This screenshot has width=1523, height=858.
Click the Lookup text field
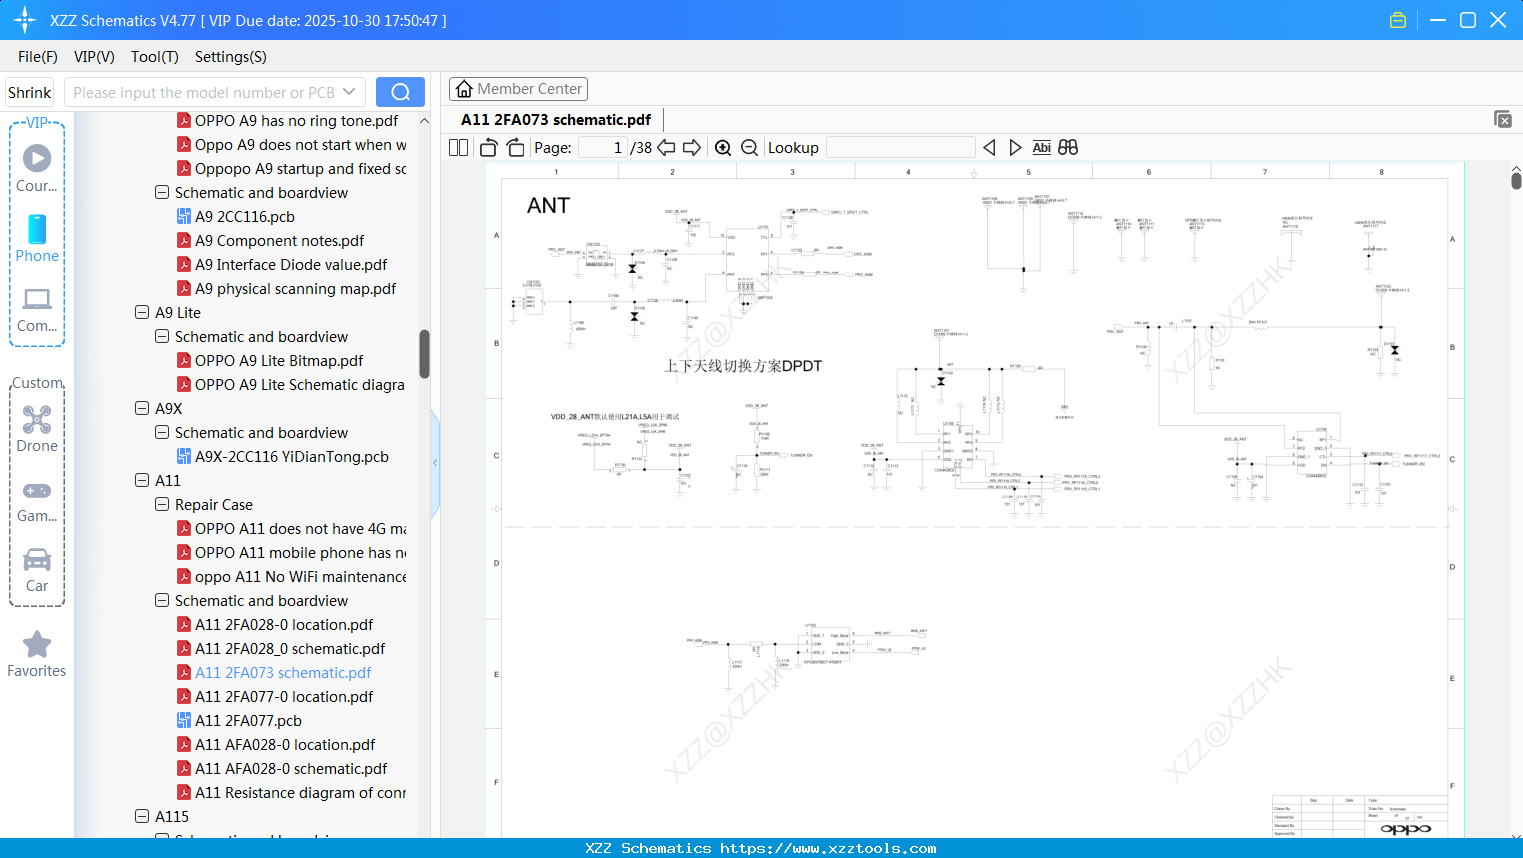tap(901, 148)
